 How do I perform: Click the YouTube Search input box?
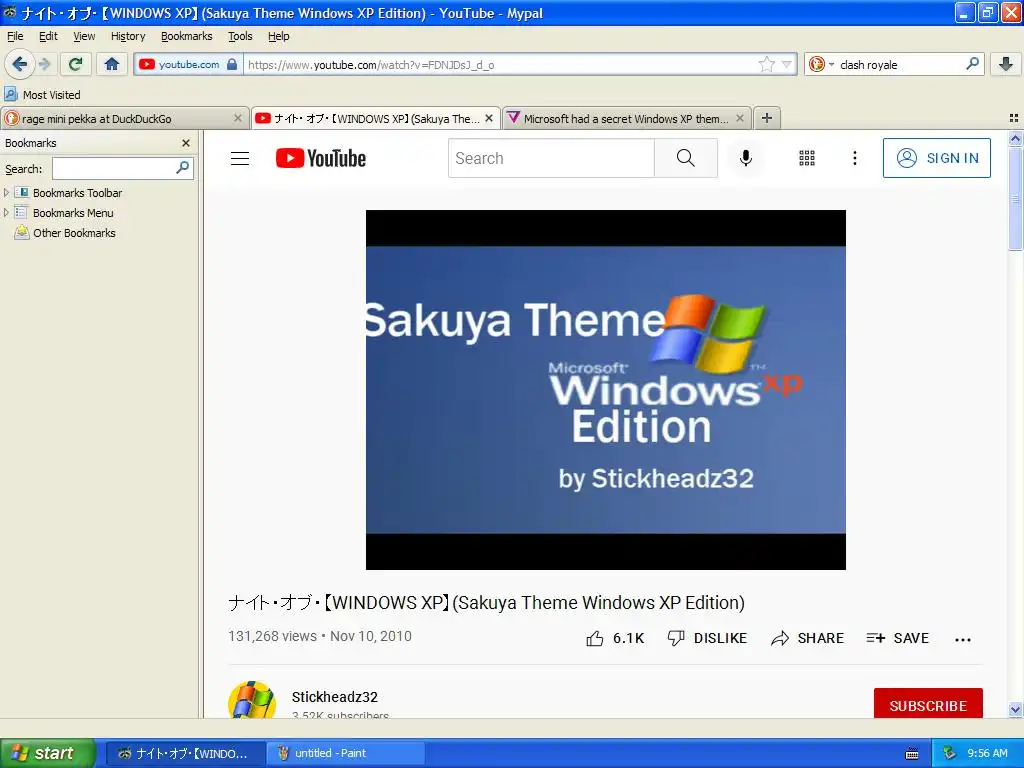[551, 158]
